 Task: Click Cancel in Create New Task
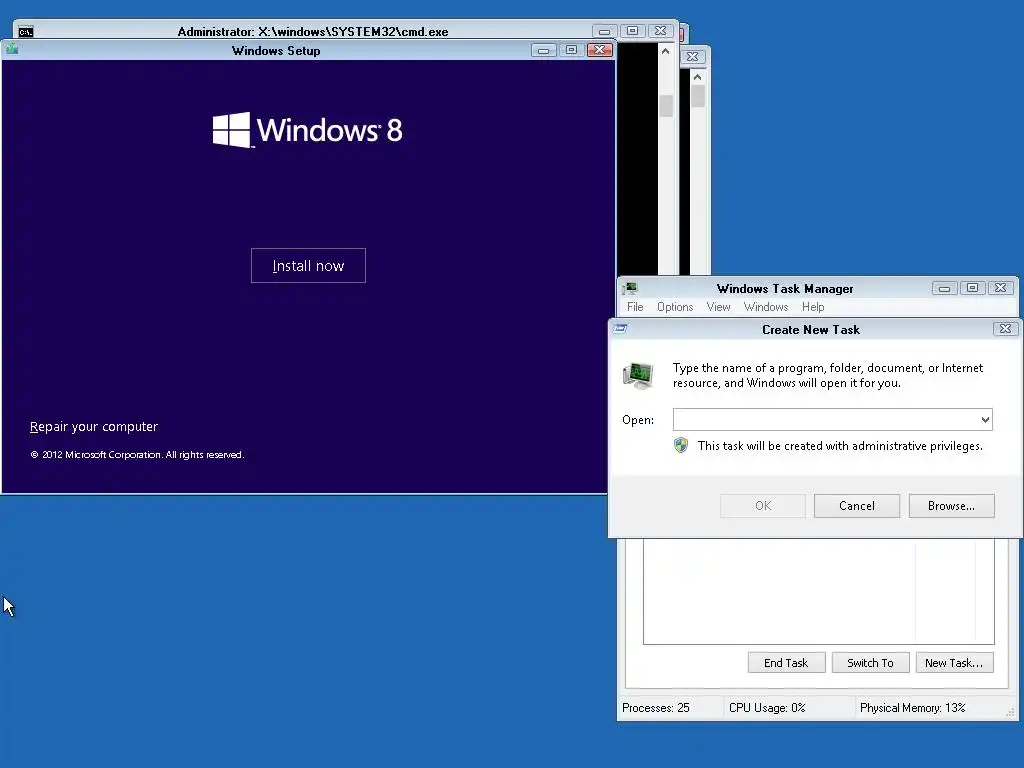[x=857, y=505]
